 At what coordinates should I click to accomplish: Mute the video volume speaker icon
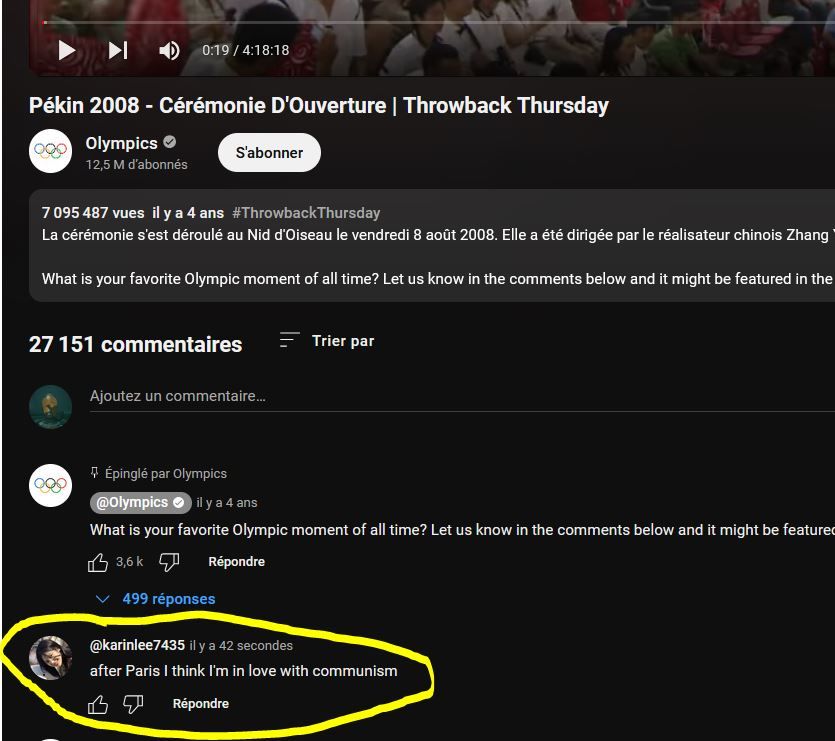169,51
